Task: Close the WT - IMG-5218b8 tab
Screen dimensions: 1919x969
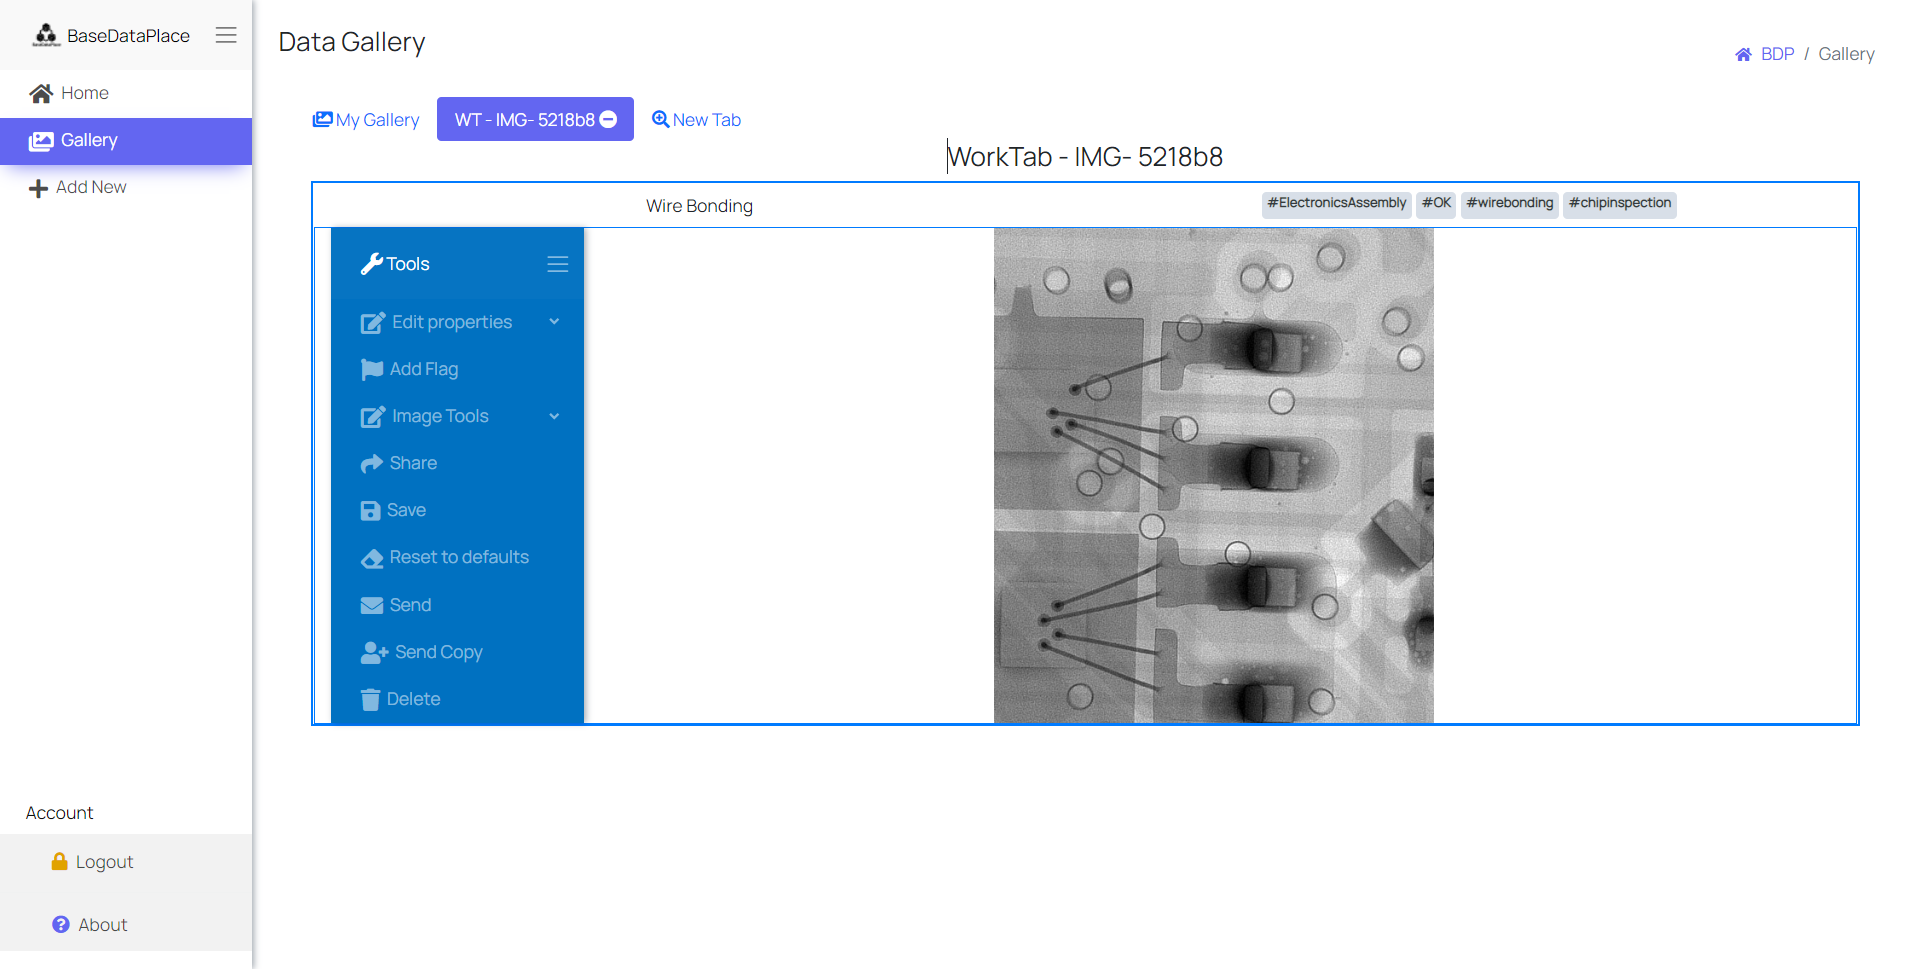Action: 608,120
